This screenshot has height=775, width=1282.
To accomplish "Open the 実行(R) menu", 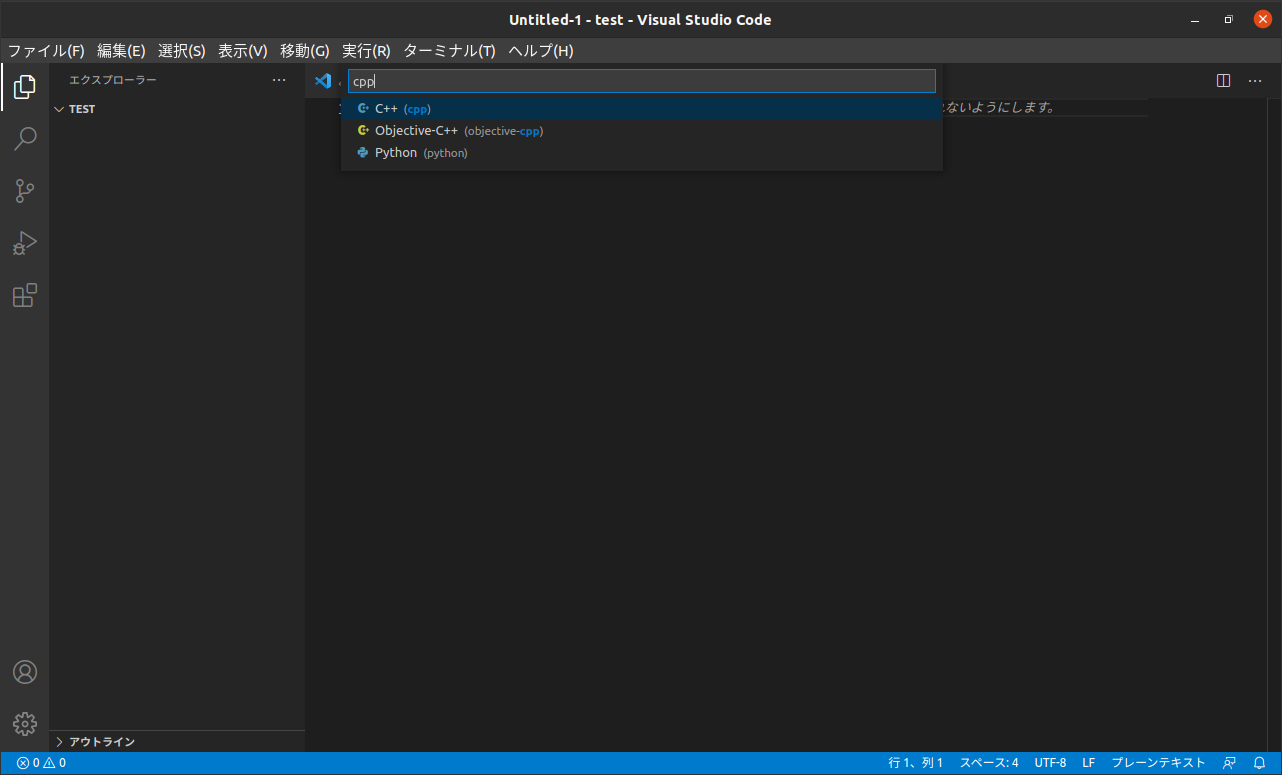I will click(x=366, y=51).
